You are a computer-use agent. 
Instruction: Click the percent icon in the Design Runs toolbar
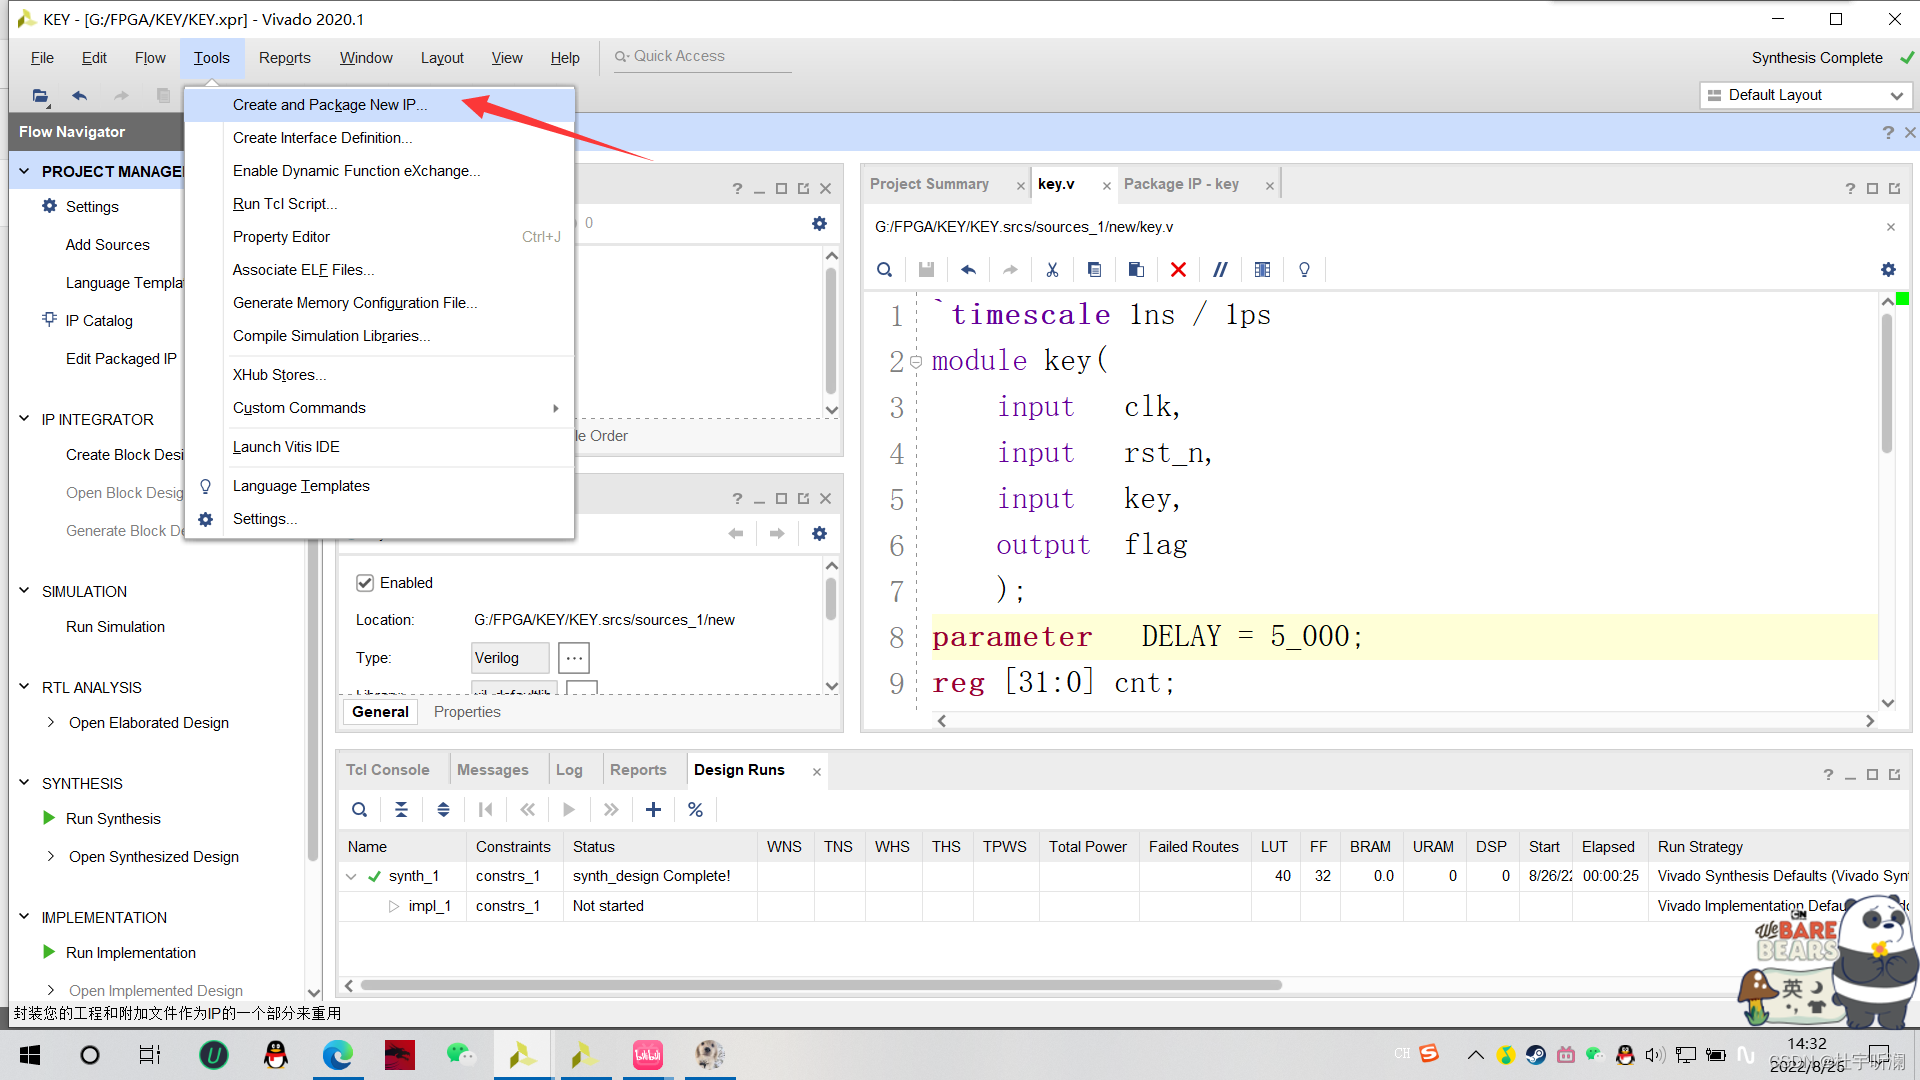click(x=695, y=810)
